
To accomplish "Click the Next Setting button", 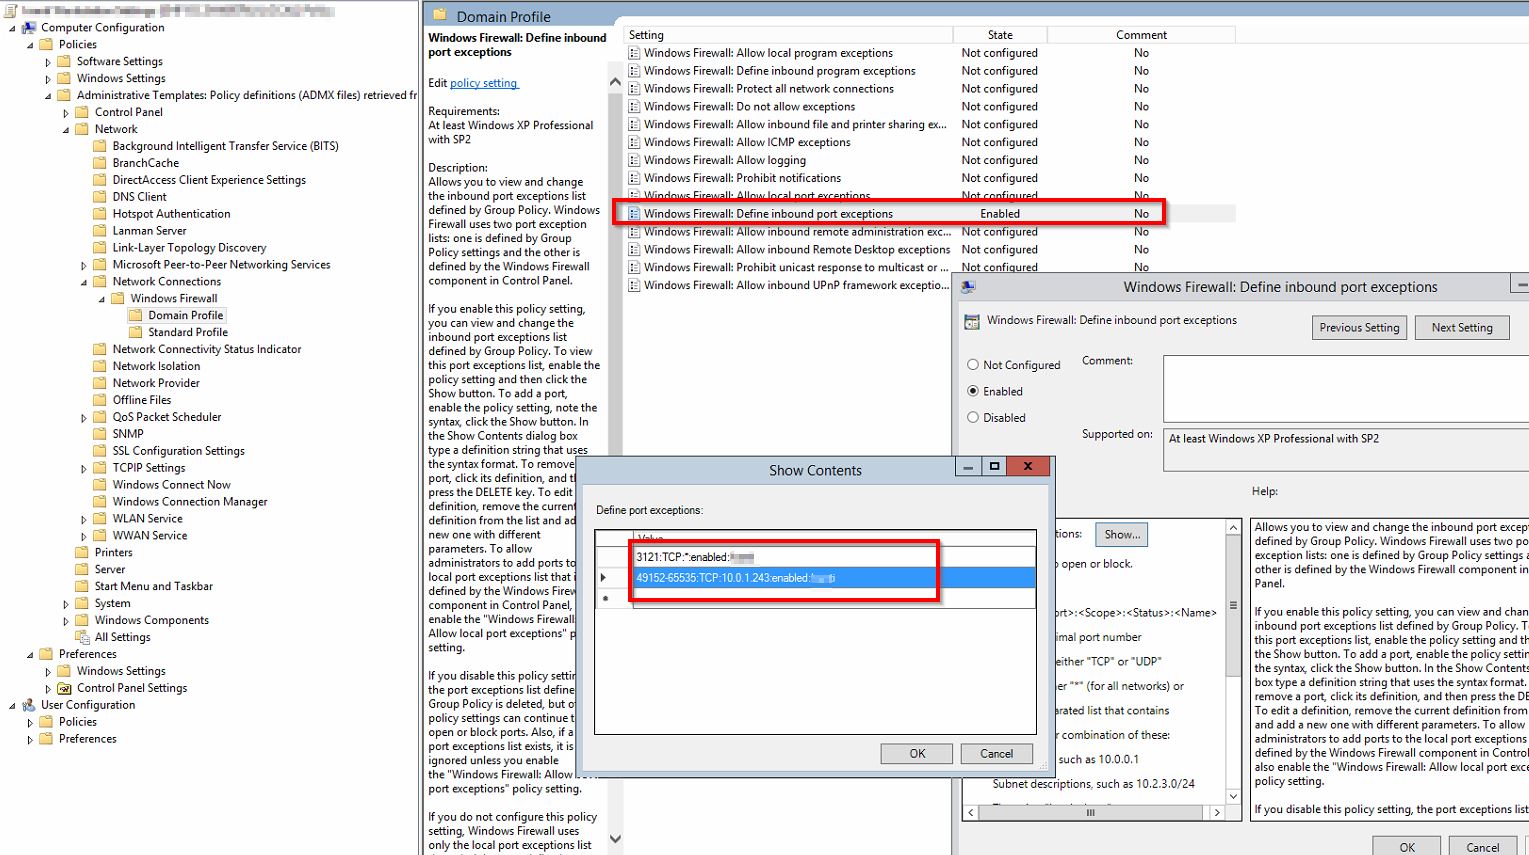I will point(1462,327).
